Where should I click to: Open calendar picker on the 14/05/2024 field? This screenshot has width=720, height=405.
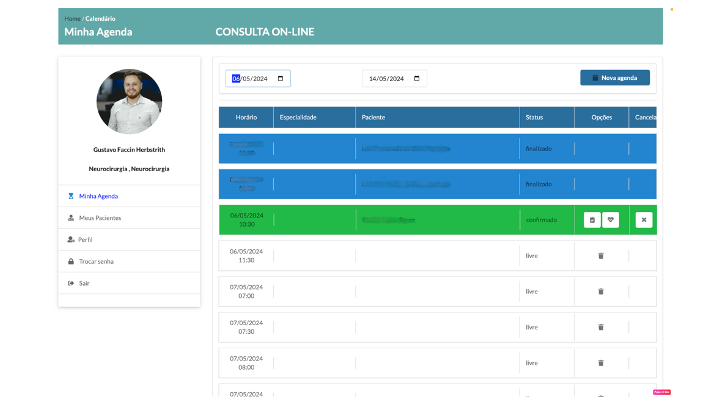tap(416, 78)
